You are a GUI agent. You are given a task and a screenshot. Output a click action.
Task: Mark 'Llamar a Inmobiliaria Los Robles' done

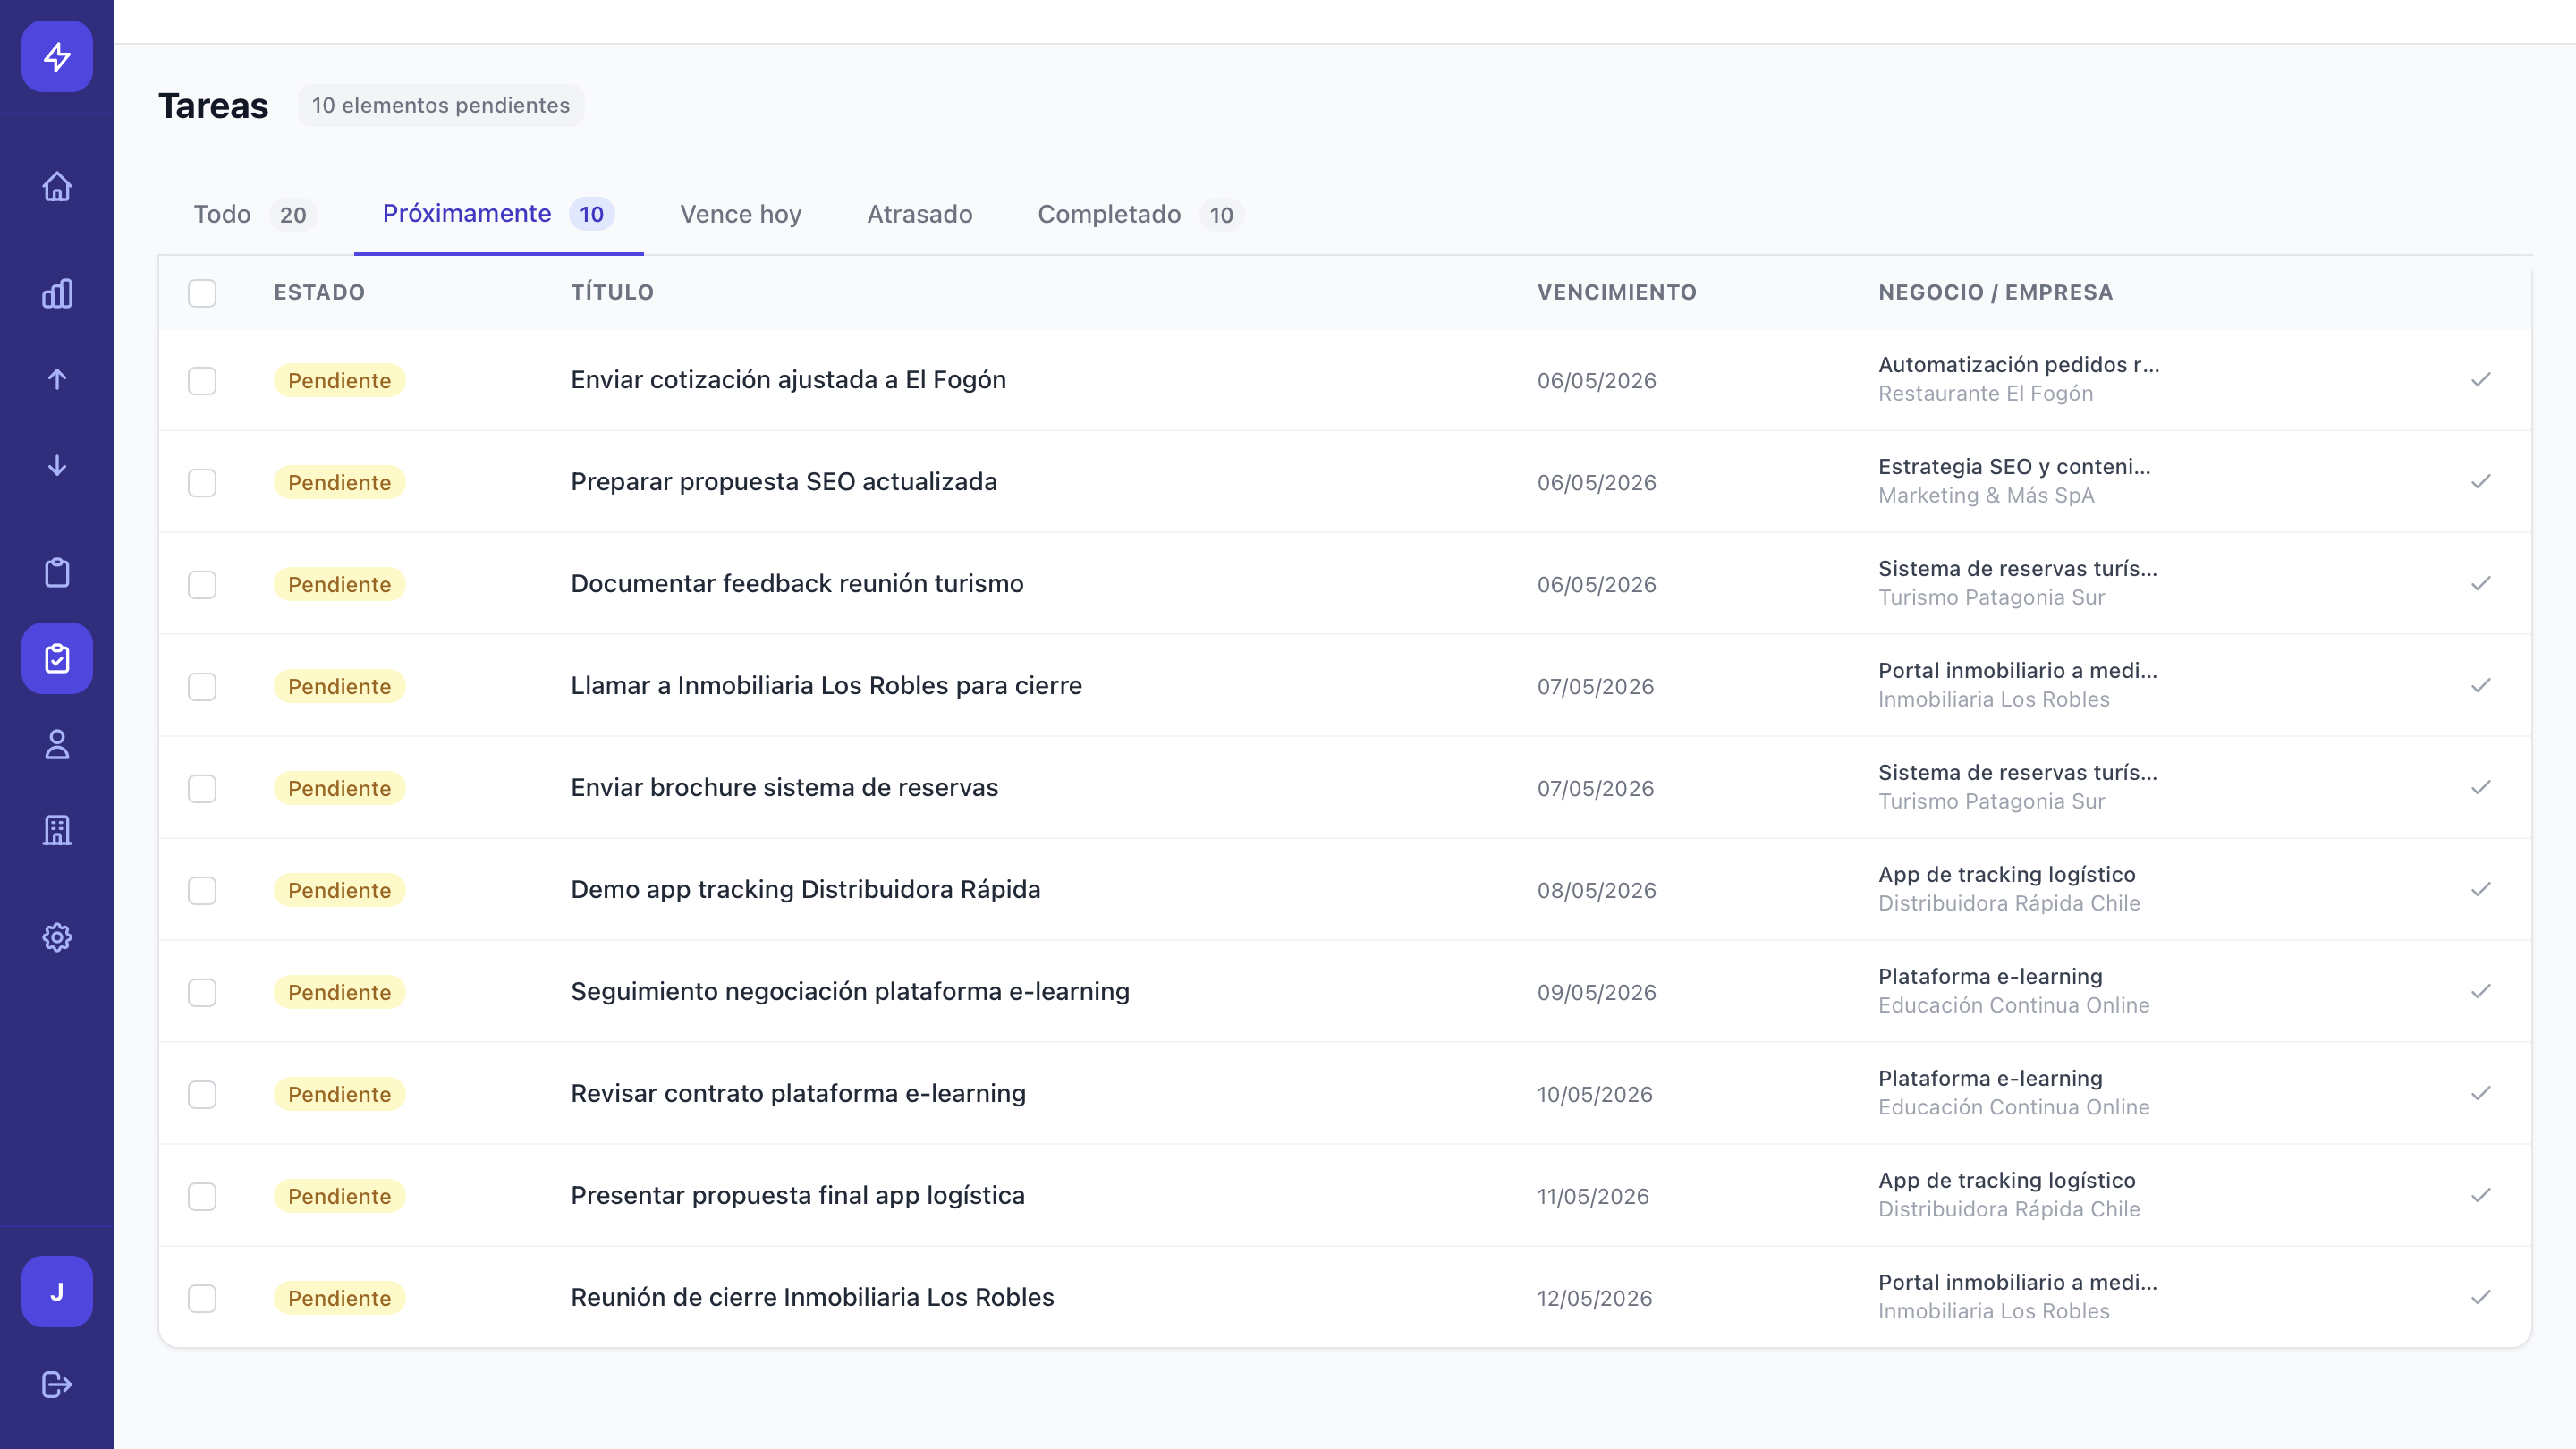coord(2481,686)
